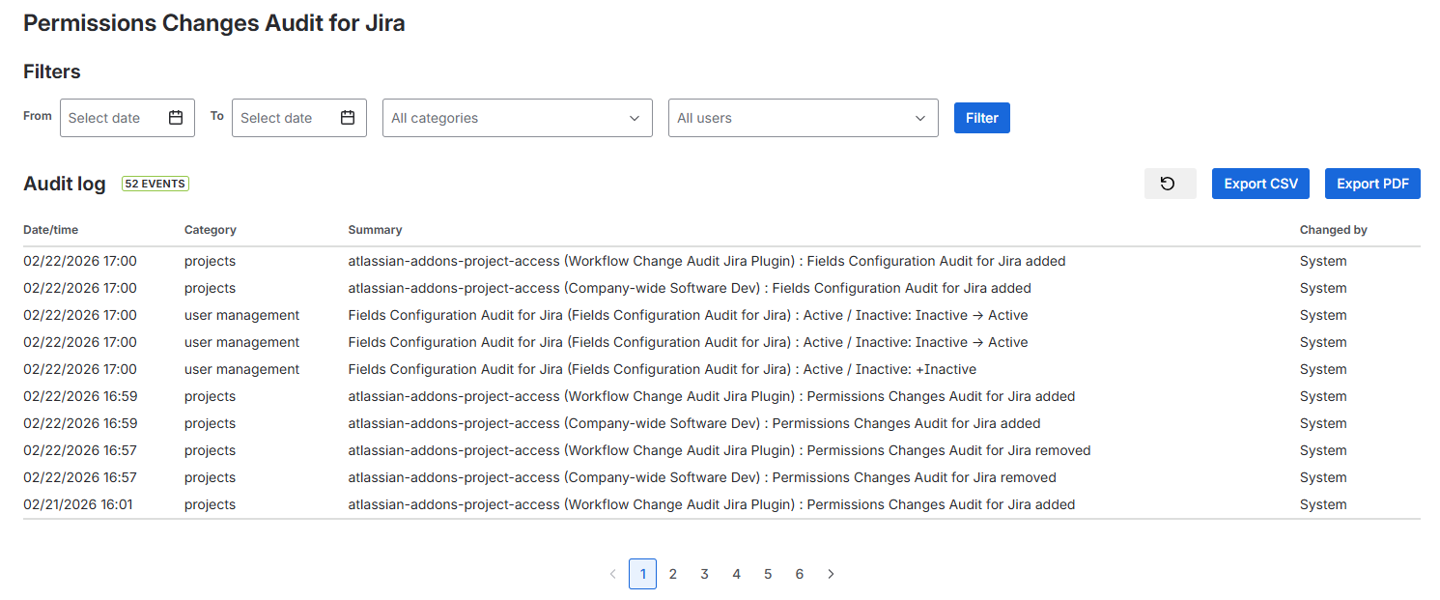Click the Summary column header
This screenshot has width=1440, height=600.
click(x=375, y=230)
